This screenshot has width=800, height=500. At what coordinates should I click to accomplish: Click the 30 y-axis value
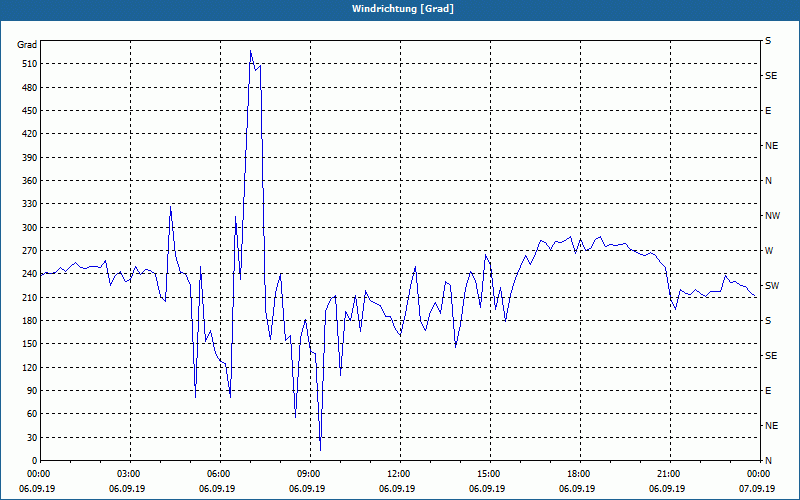tap(32, 437)
